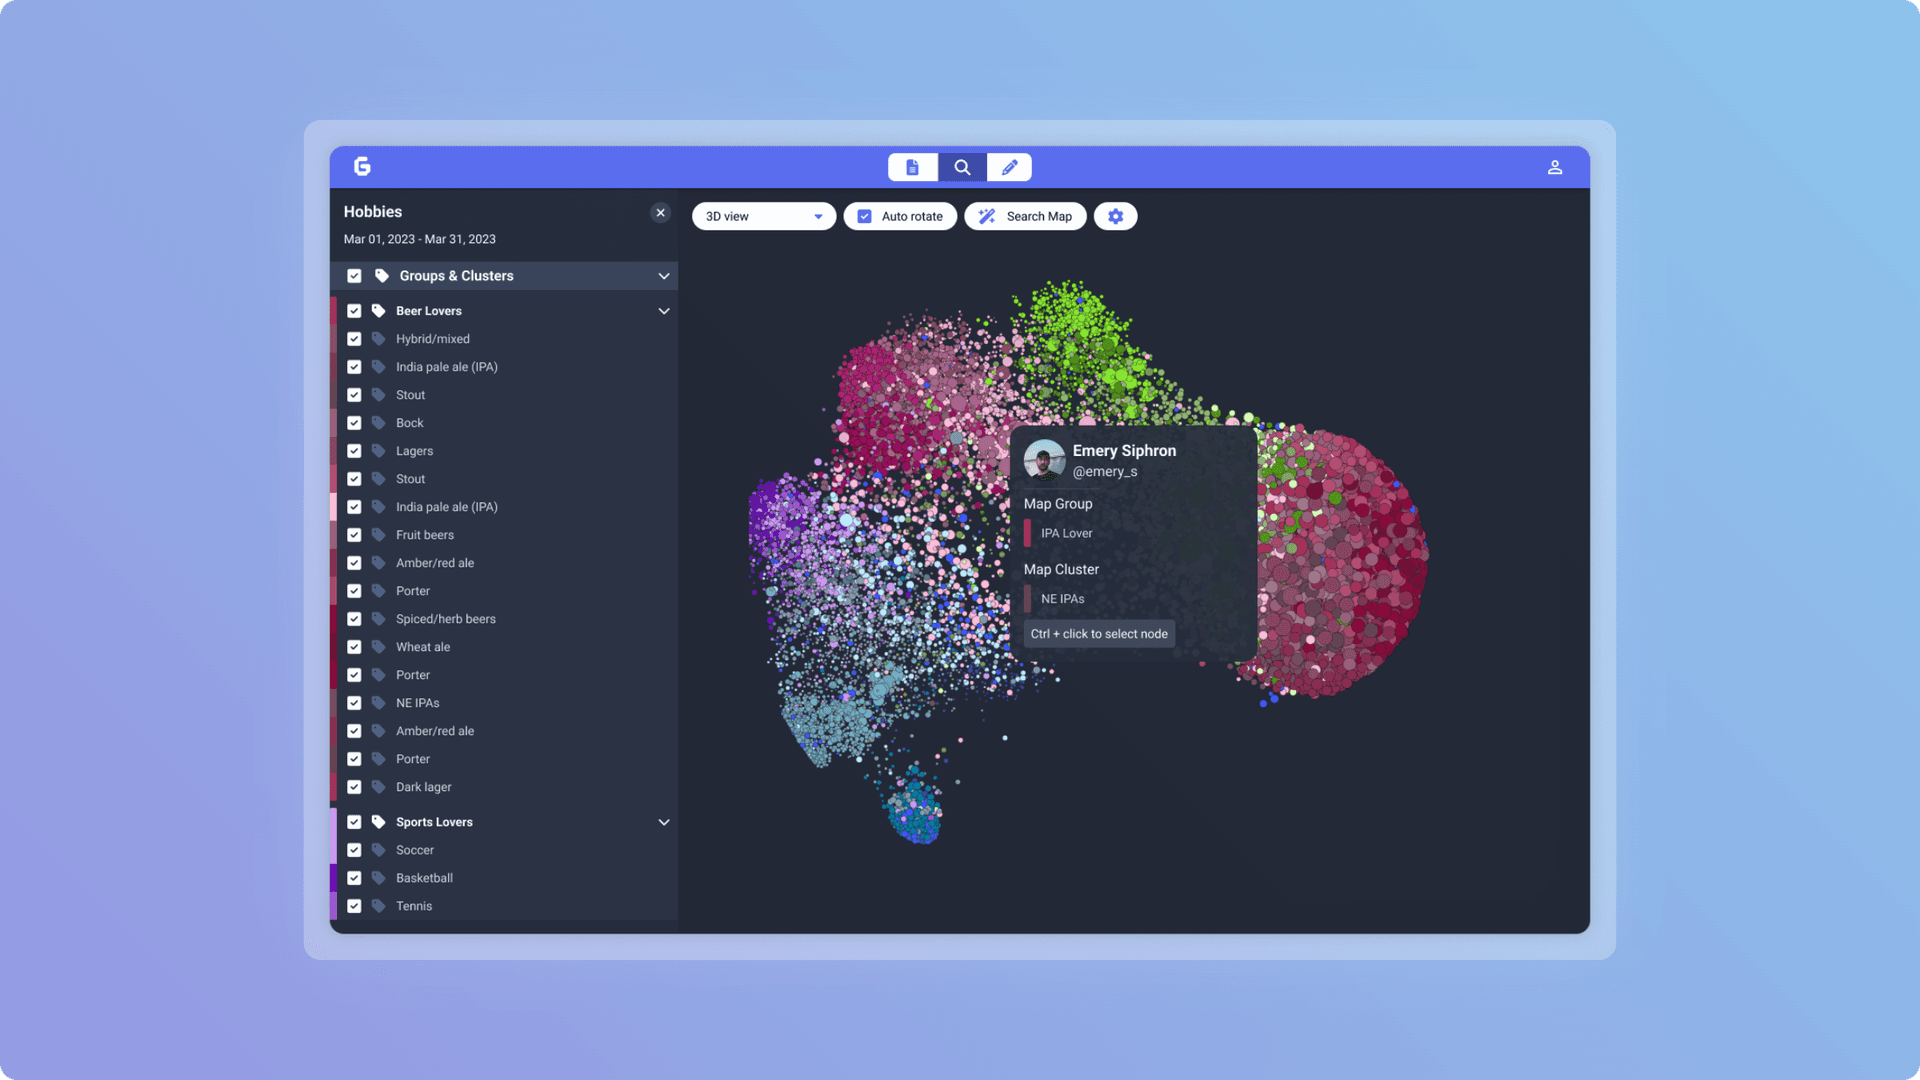Collapse the Groups & Clusters section

click(663, 275)
